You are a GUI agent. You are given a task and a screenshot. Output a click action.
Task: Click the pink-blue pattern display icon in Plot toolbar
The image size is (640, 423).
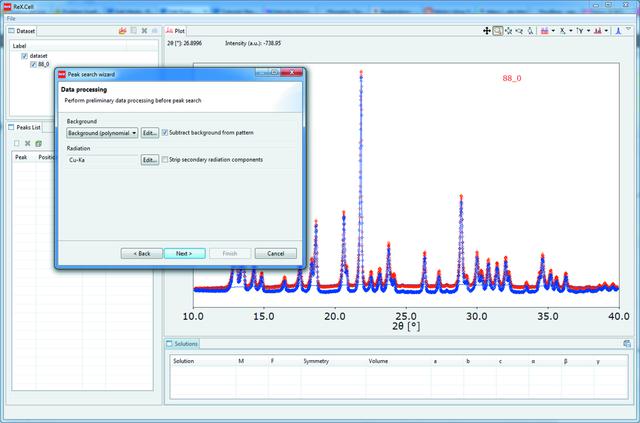[544, 31]
